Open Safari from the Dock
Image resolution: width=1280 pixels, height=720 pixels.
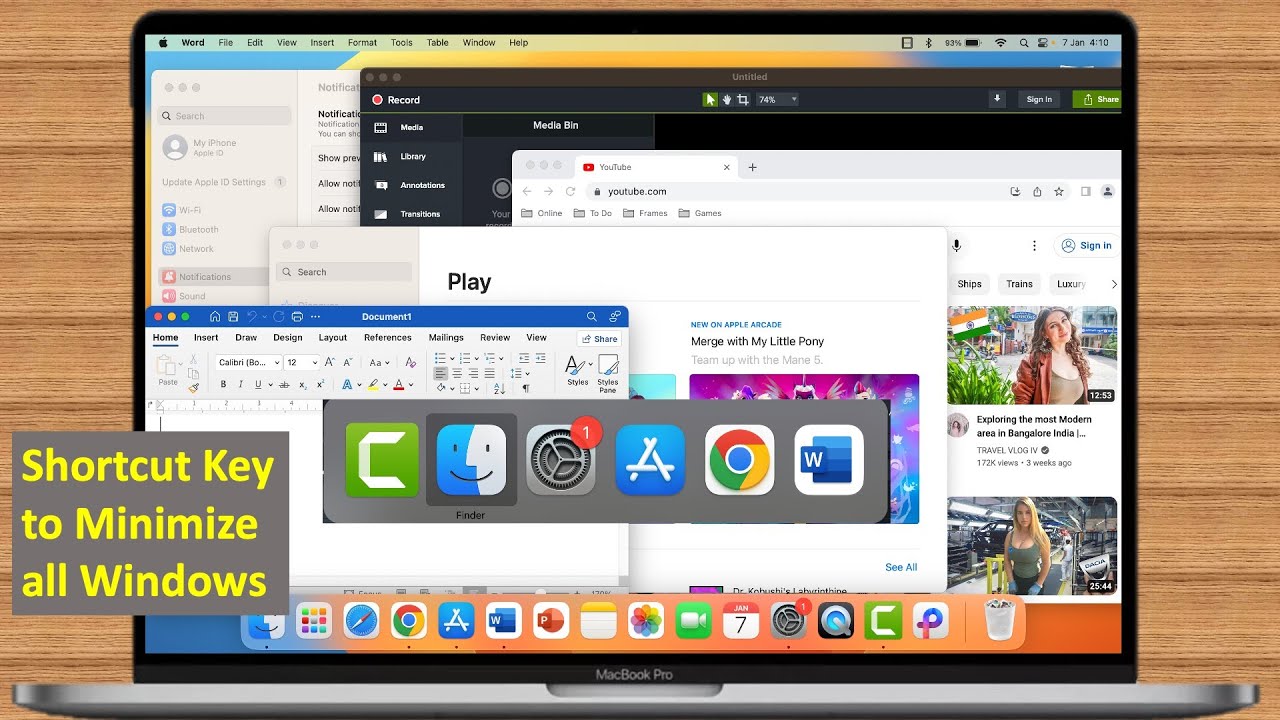pos(362,622)
